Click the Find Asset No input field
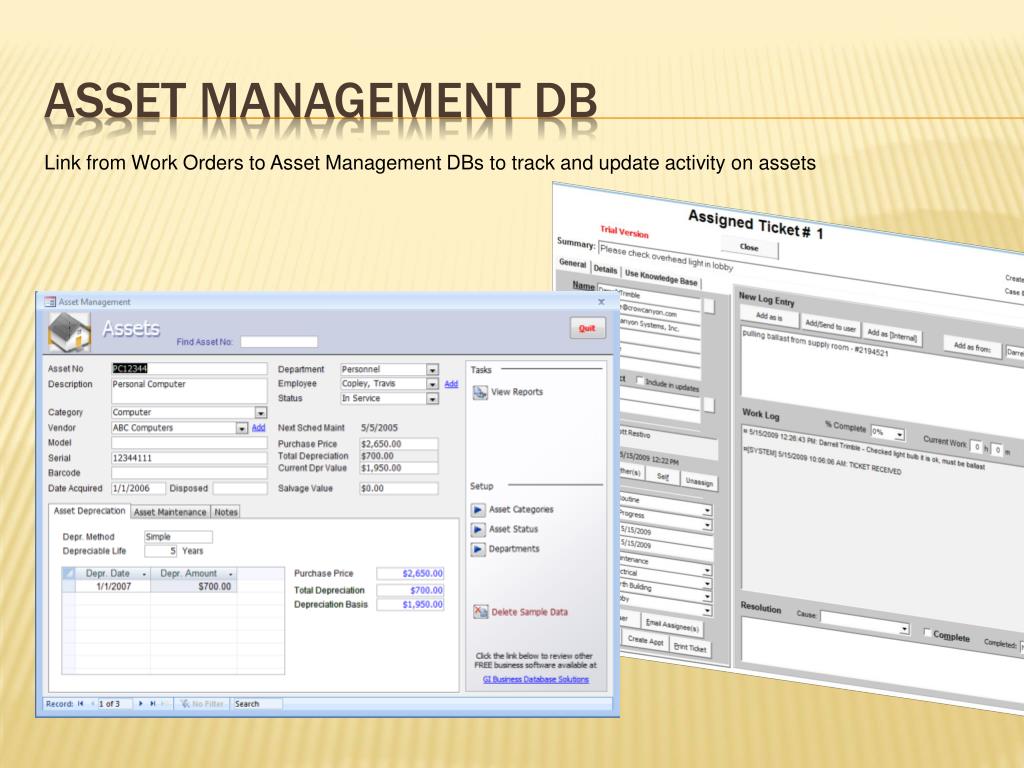 [x=279, y=342]
